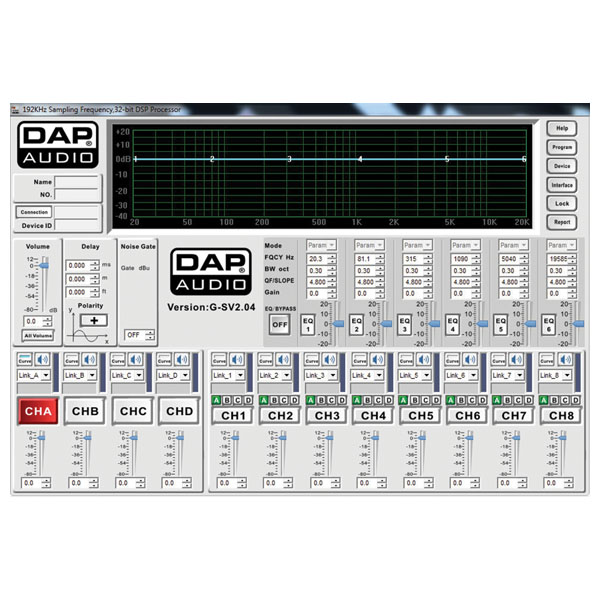
Task: Mute channel A using its speaker icon
Action: point(43,359)
